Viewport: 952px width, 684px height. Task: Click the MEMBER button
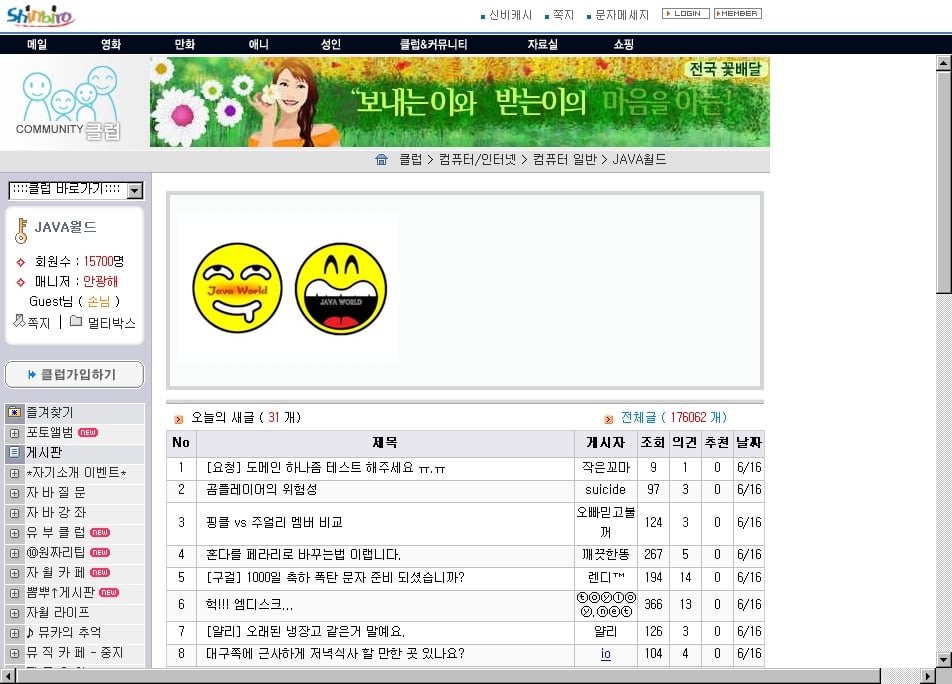pos(738,13)
